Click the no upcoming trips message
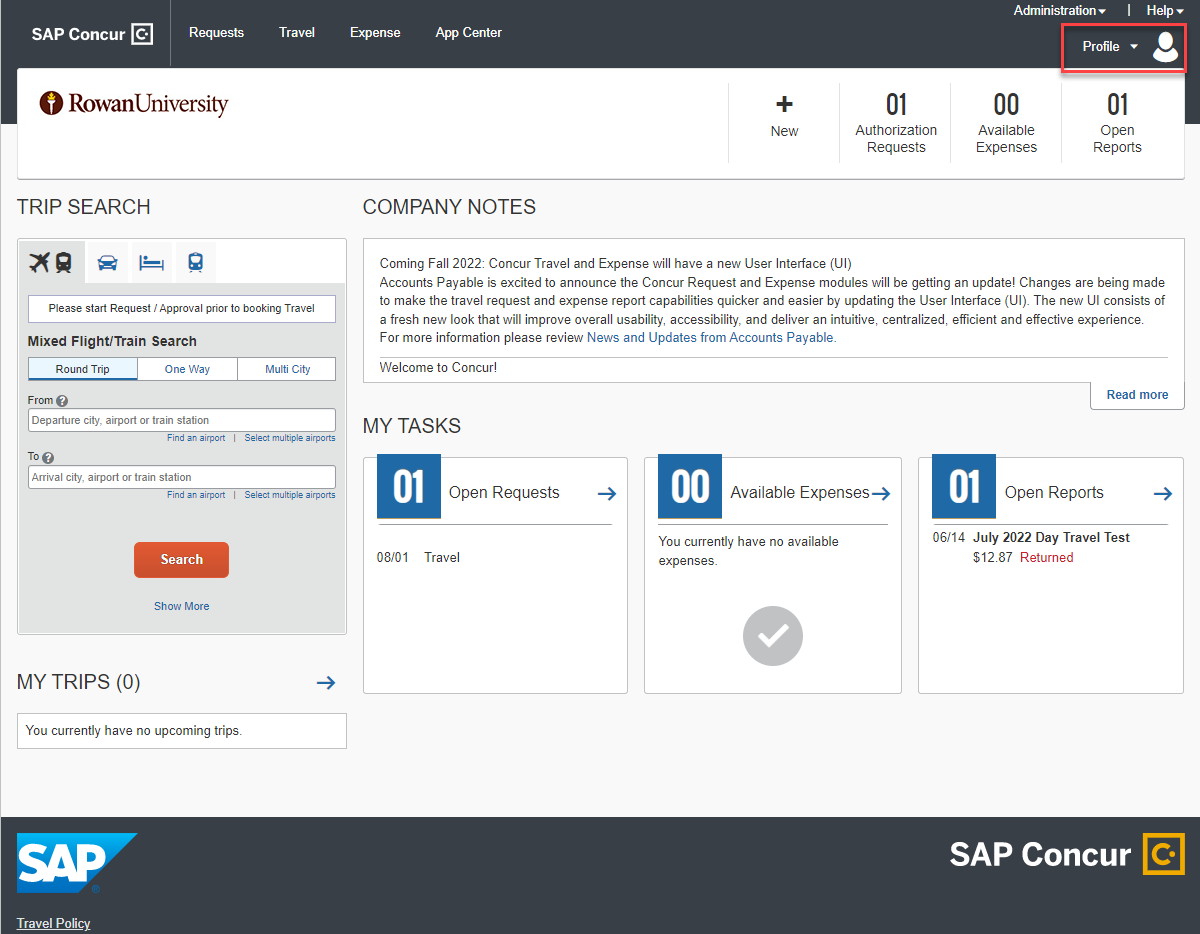Image resolution: width=1200 pixels, height=934 pixels. (x=134, y=731)
